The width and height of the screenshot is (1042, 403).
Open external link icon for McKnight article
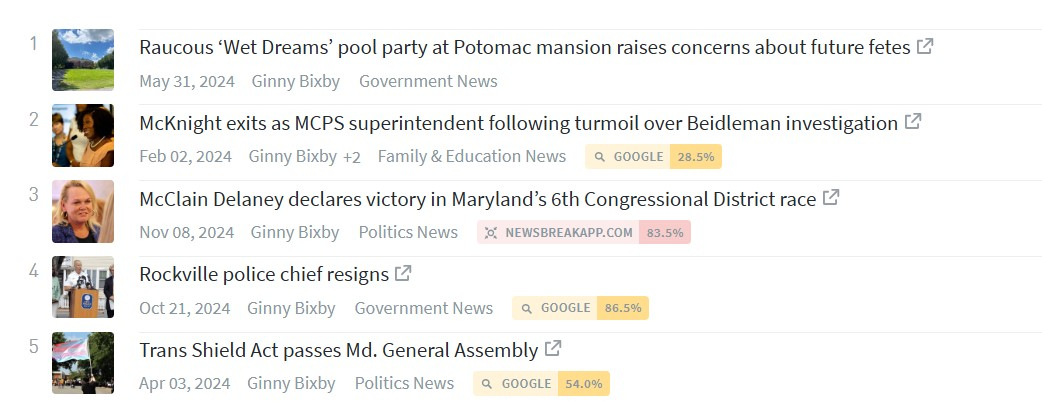coord(912,122)
